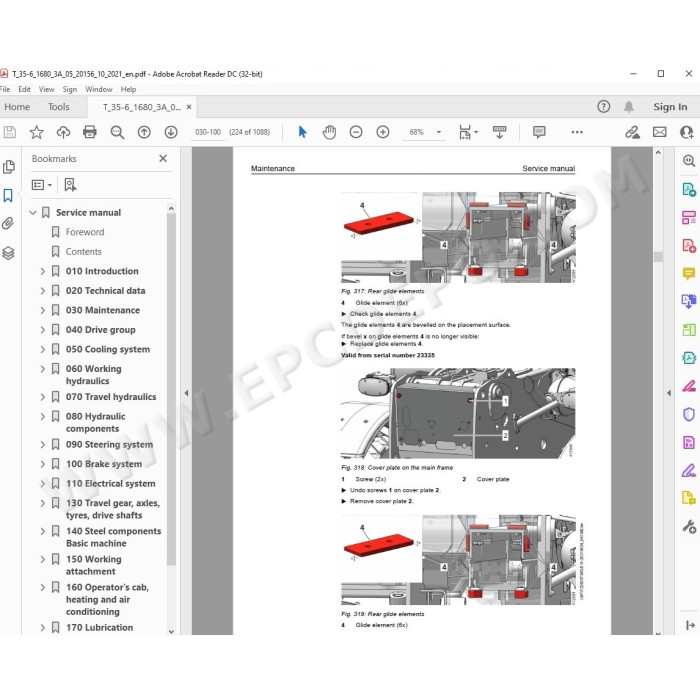This screenshot has width=700, height=700.
Task: Expand the 100 Brake system bookmark
Action: coord(43,464)
